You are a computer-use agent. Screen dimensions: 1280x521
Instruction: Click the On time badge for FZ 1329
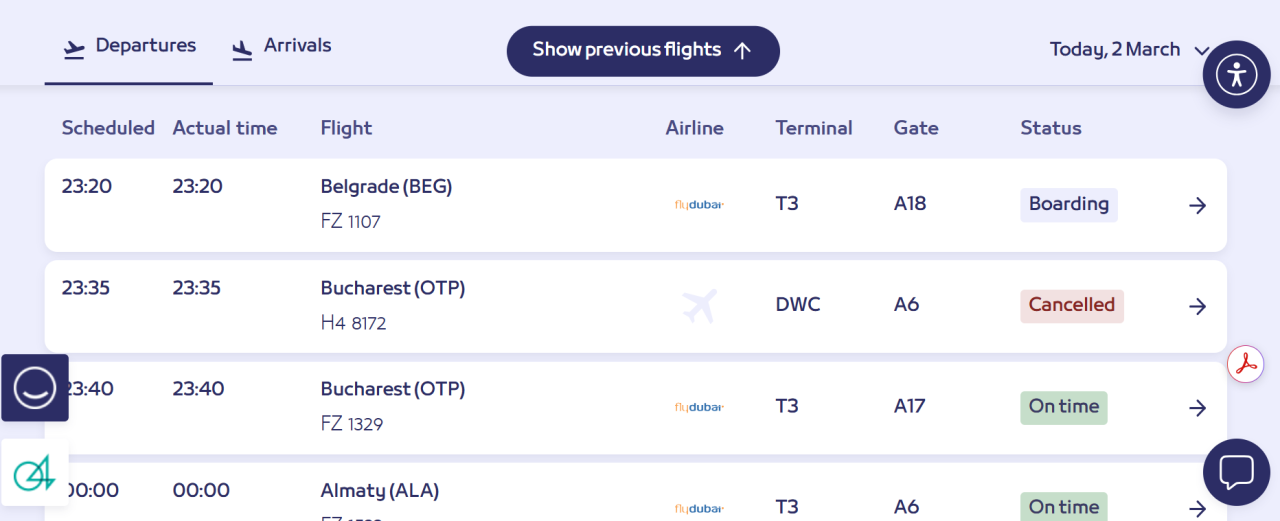[1063, 407]
